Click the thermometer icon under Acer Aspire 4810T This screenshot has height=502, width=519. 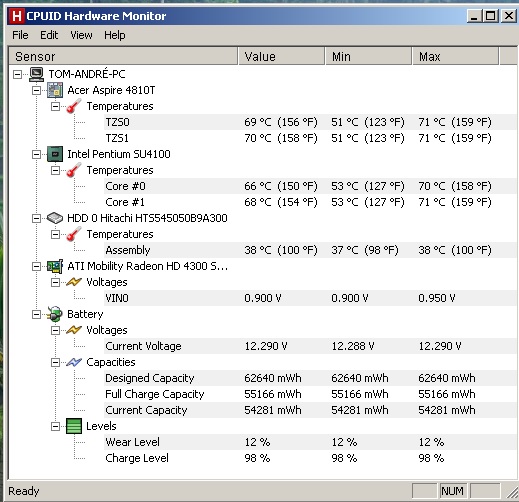(74, 106)
